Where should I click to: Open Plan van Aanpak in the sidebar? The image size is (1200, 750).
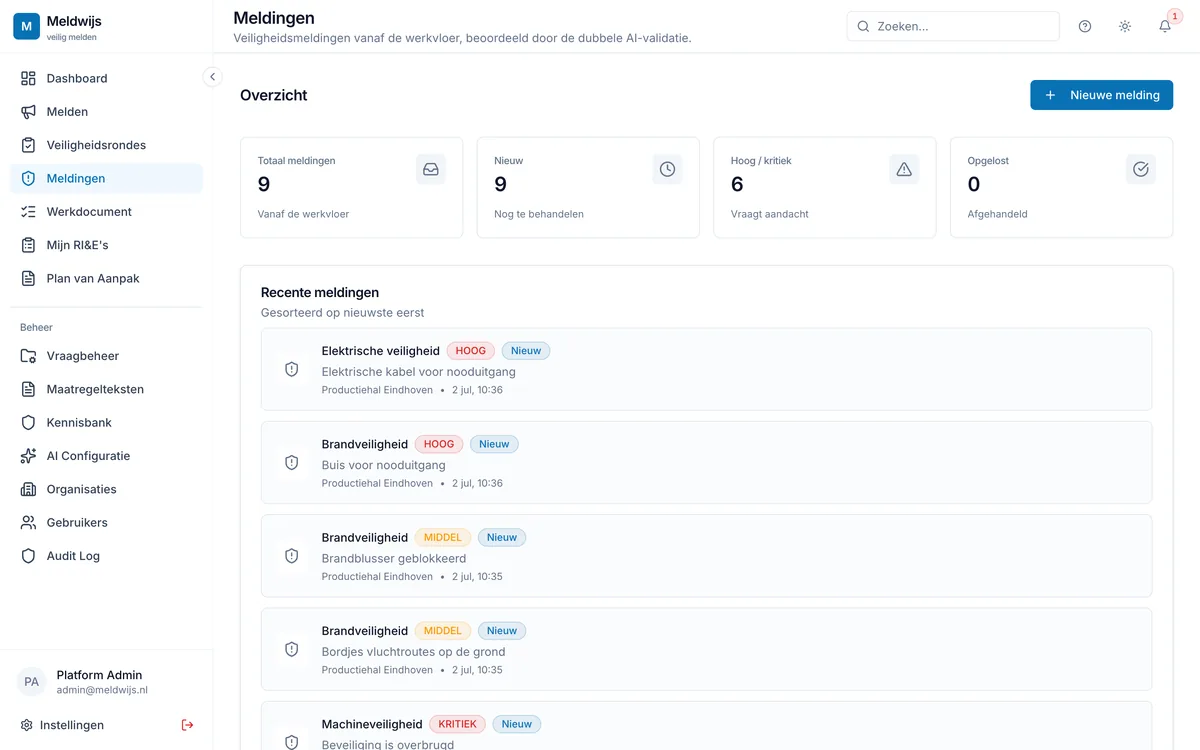pyautogui.click(x=106, y=278)
